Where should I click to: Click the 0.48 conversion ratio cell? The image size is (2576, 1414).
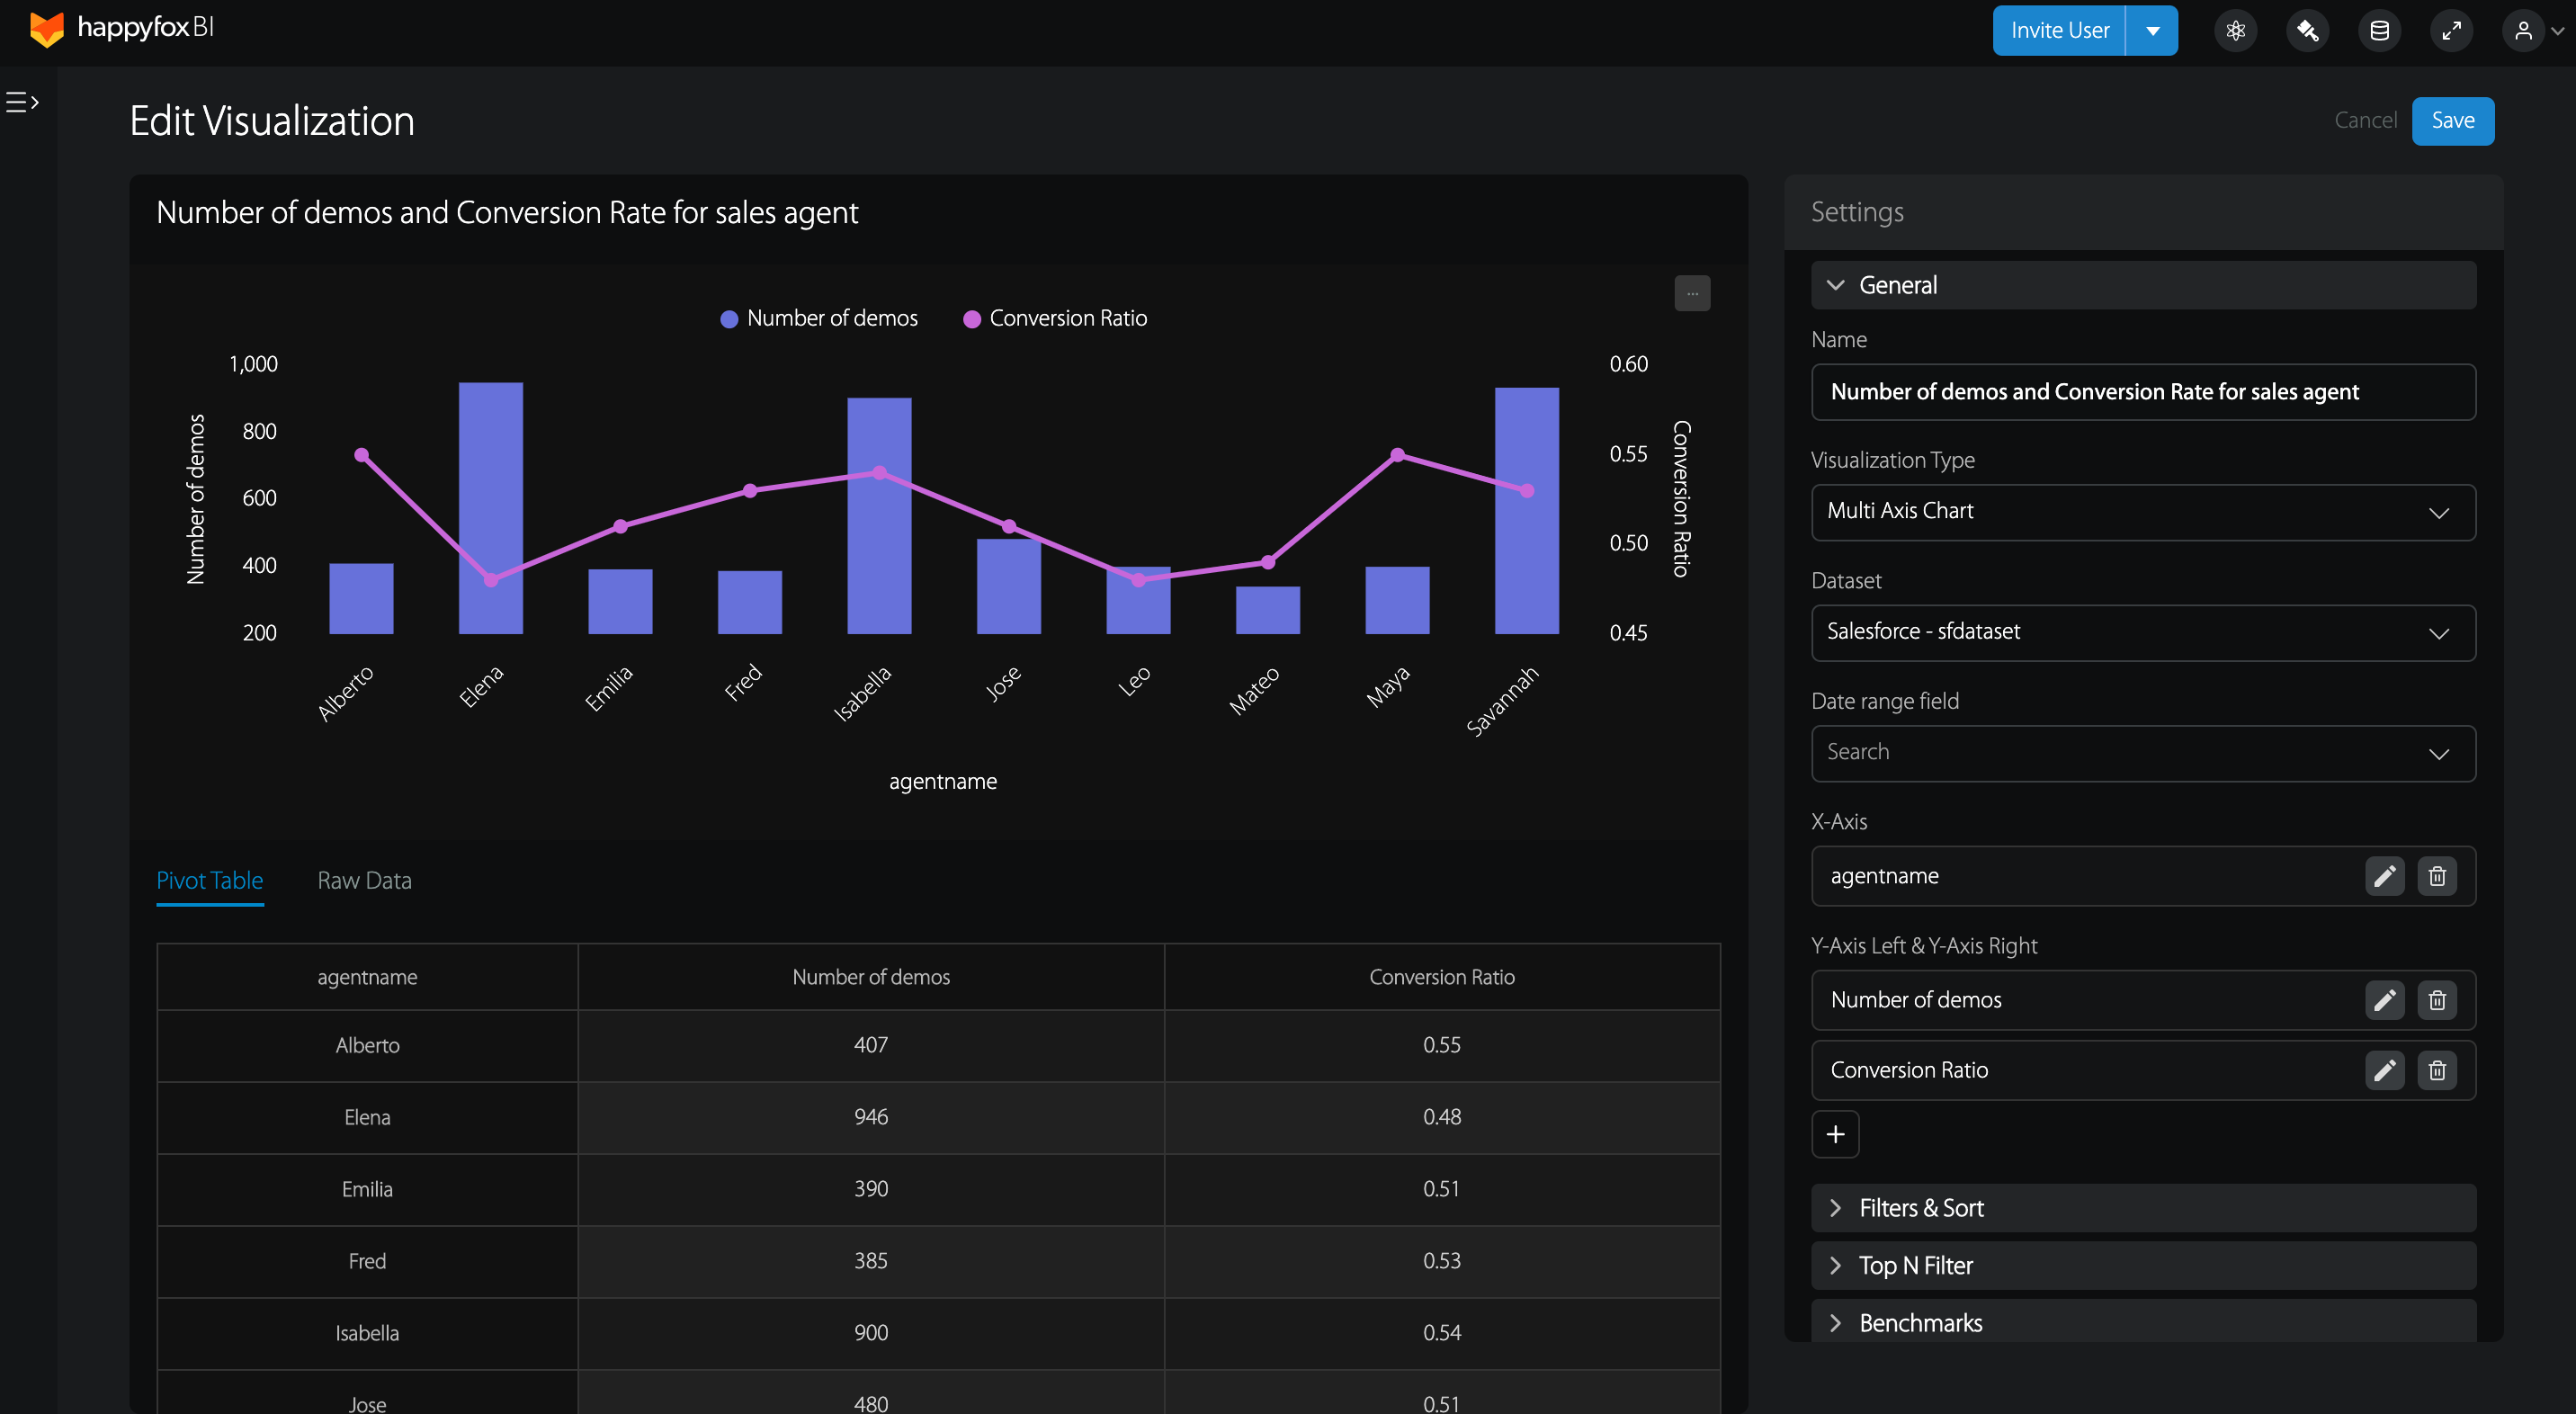point(1441,1117)
